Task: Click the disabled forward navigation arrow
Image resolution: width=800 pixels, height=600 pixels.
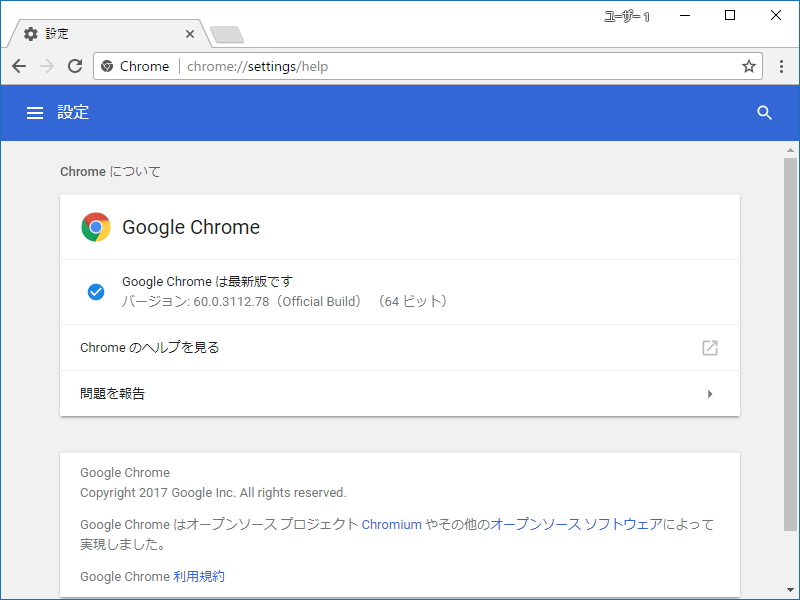Action: 47,66
